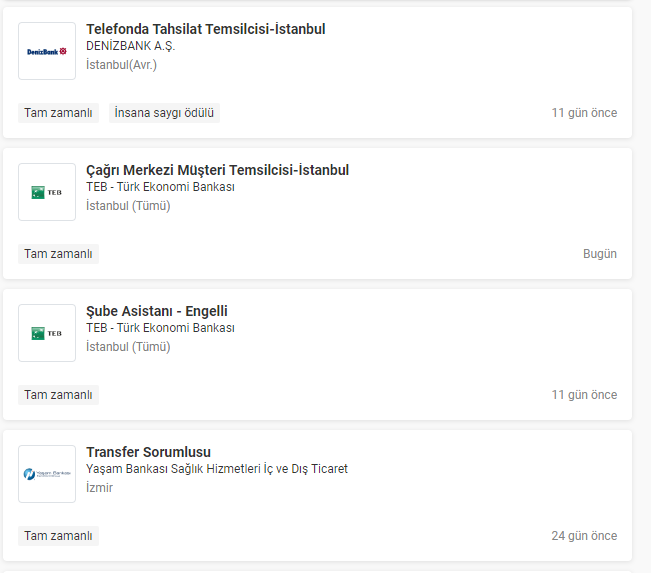Click the DenizBank company logo

(x=47, y=51)
